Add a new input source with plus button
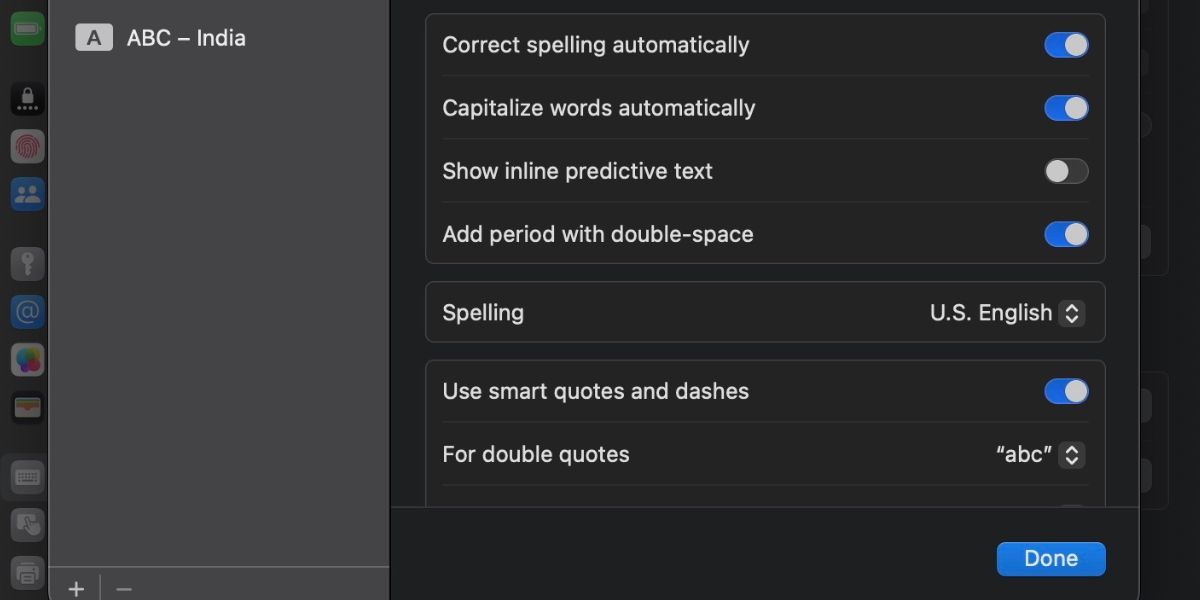The width and height of the screenshot is (1200, 600). click(x=75, y=588)
